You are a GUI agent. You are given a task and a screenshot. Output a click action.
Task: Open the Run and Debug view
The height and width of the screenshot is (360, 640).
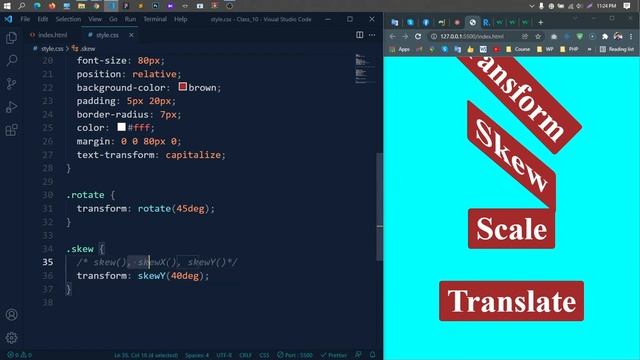point(11,107)
